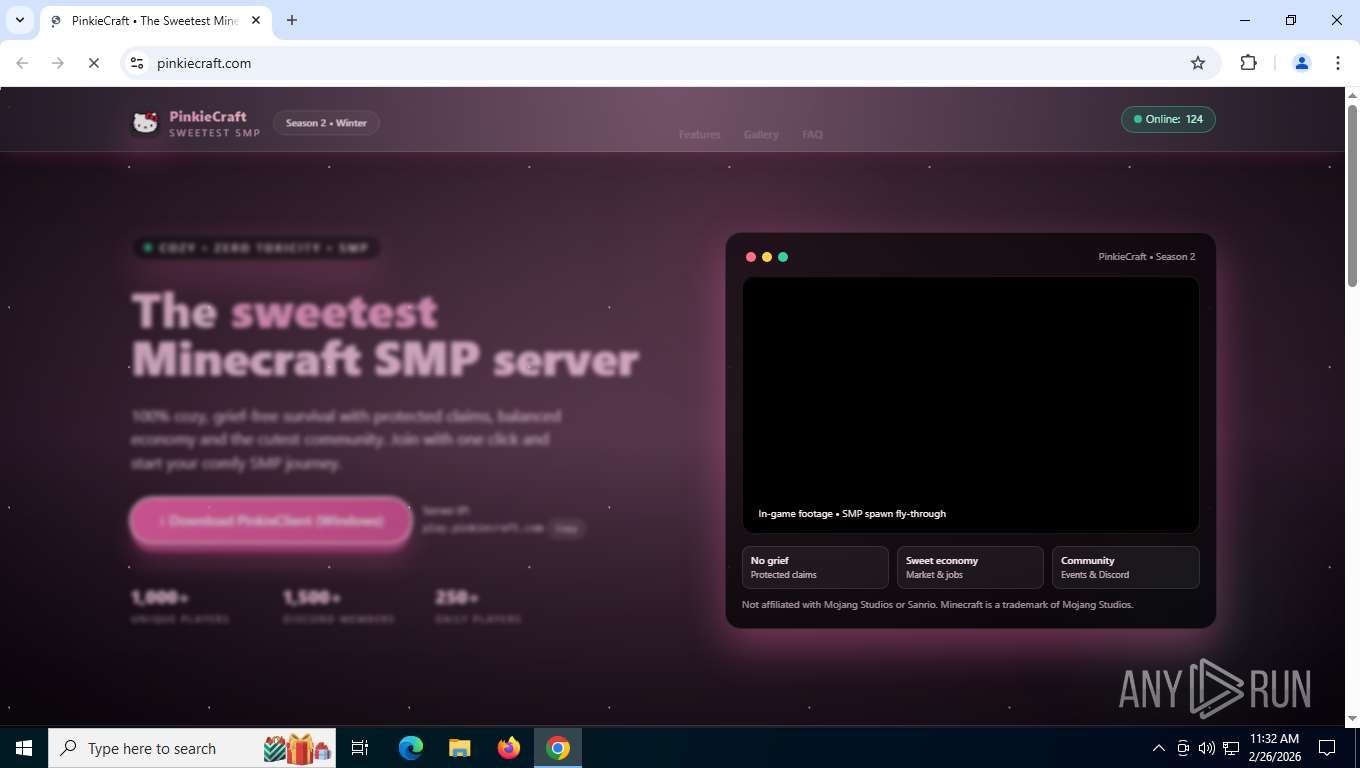Screen dimensions: 1360x768
Task: Open the FAQ navigation link
Action: [x=812, y=134]
